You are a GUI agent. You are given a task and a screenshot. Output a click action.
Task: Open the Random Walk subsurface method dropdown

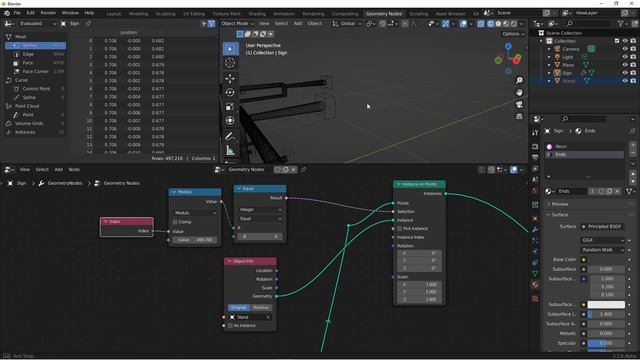tap(602, 250)
